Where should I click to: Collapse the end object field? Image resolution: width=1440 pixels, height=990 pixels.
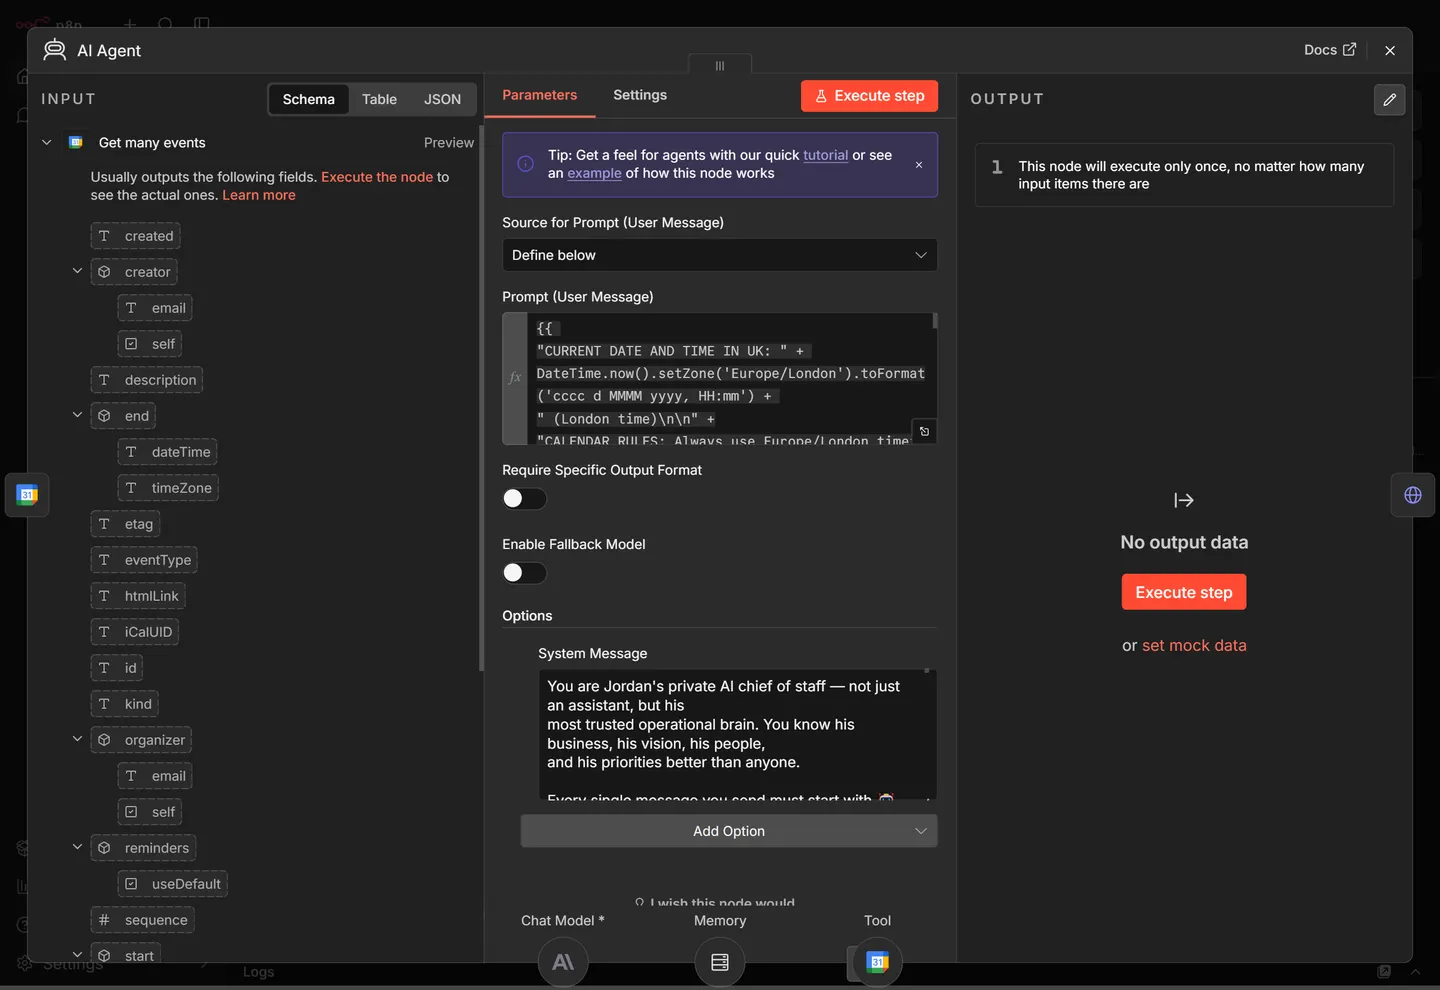tap(77, 415)
